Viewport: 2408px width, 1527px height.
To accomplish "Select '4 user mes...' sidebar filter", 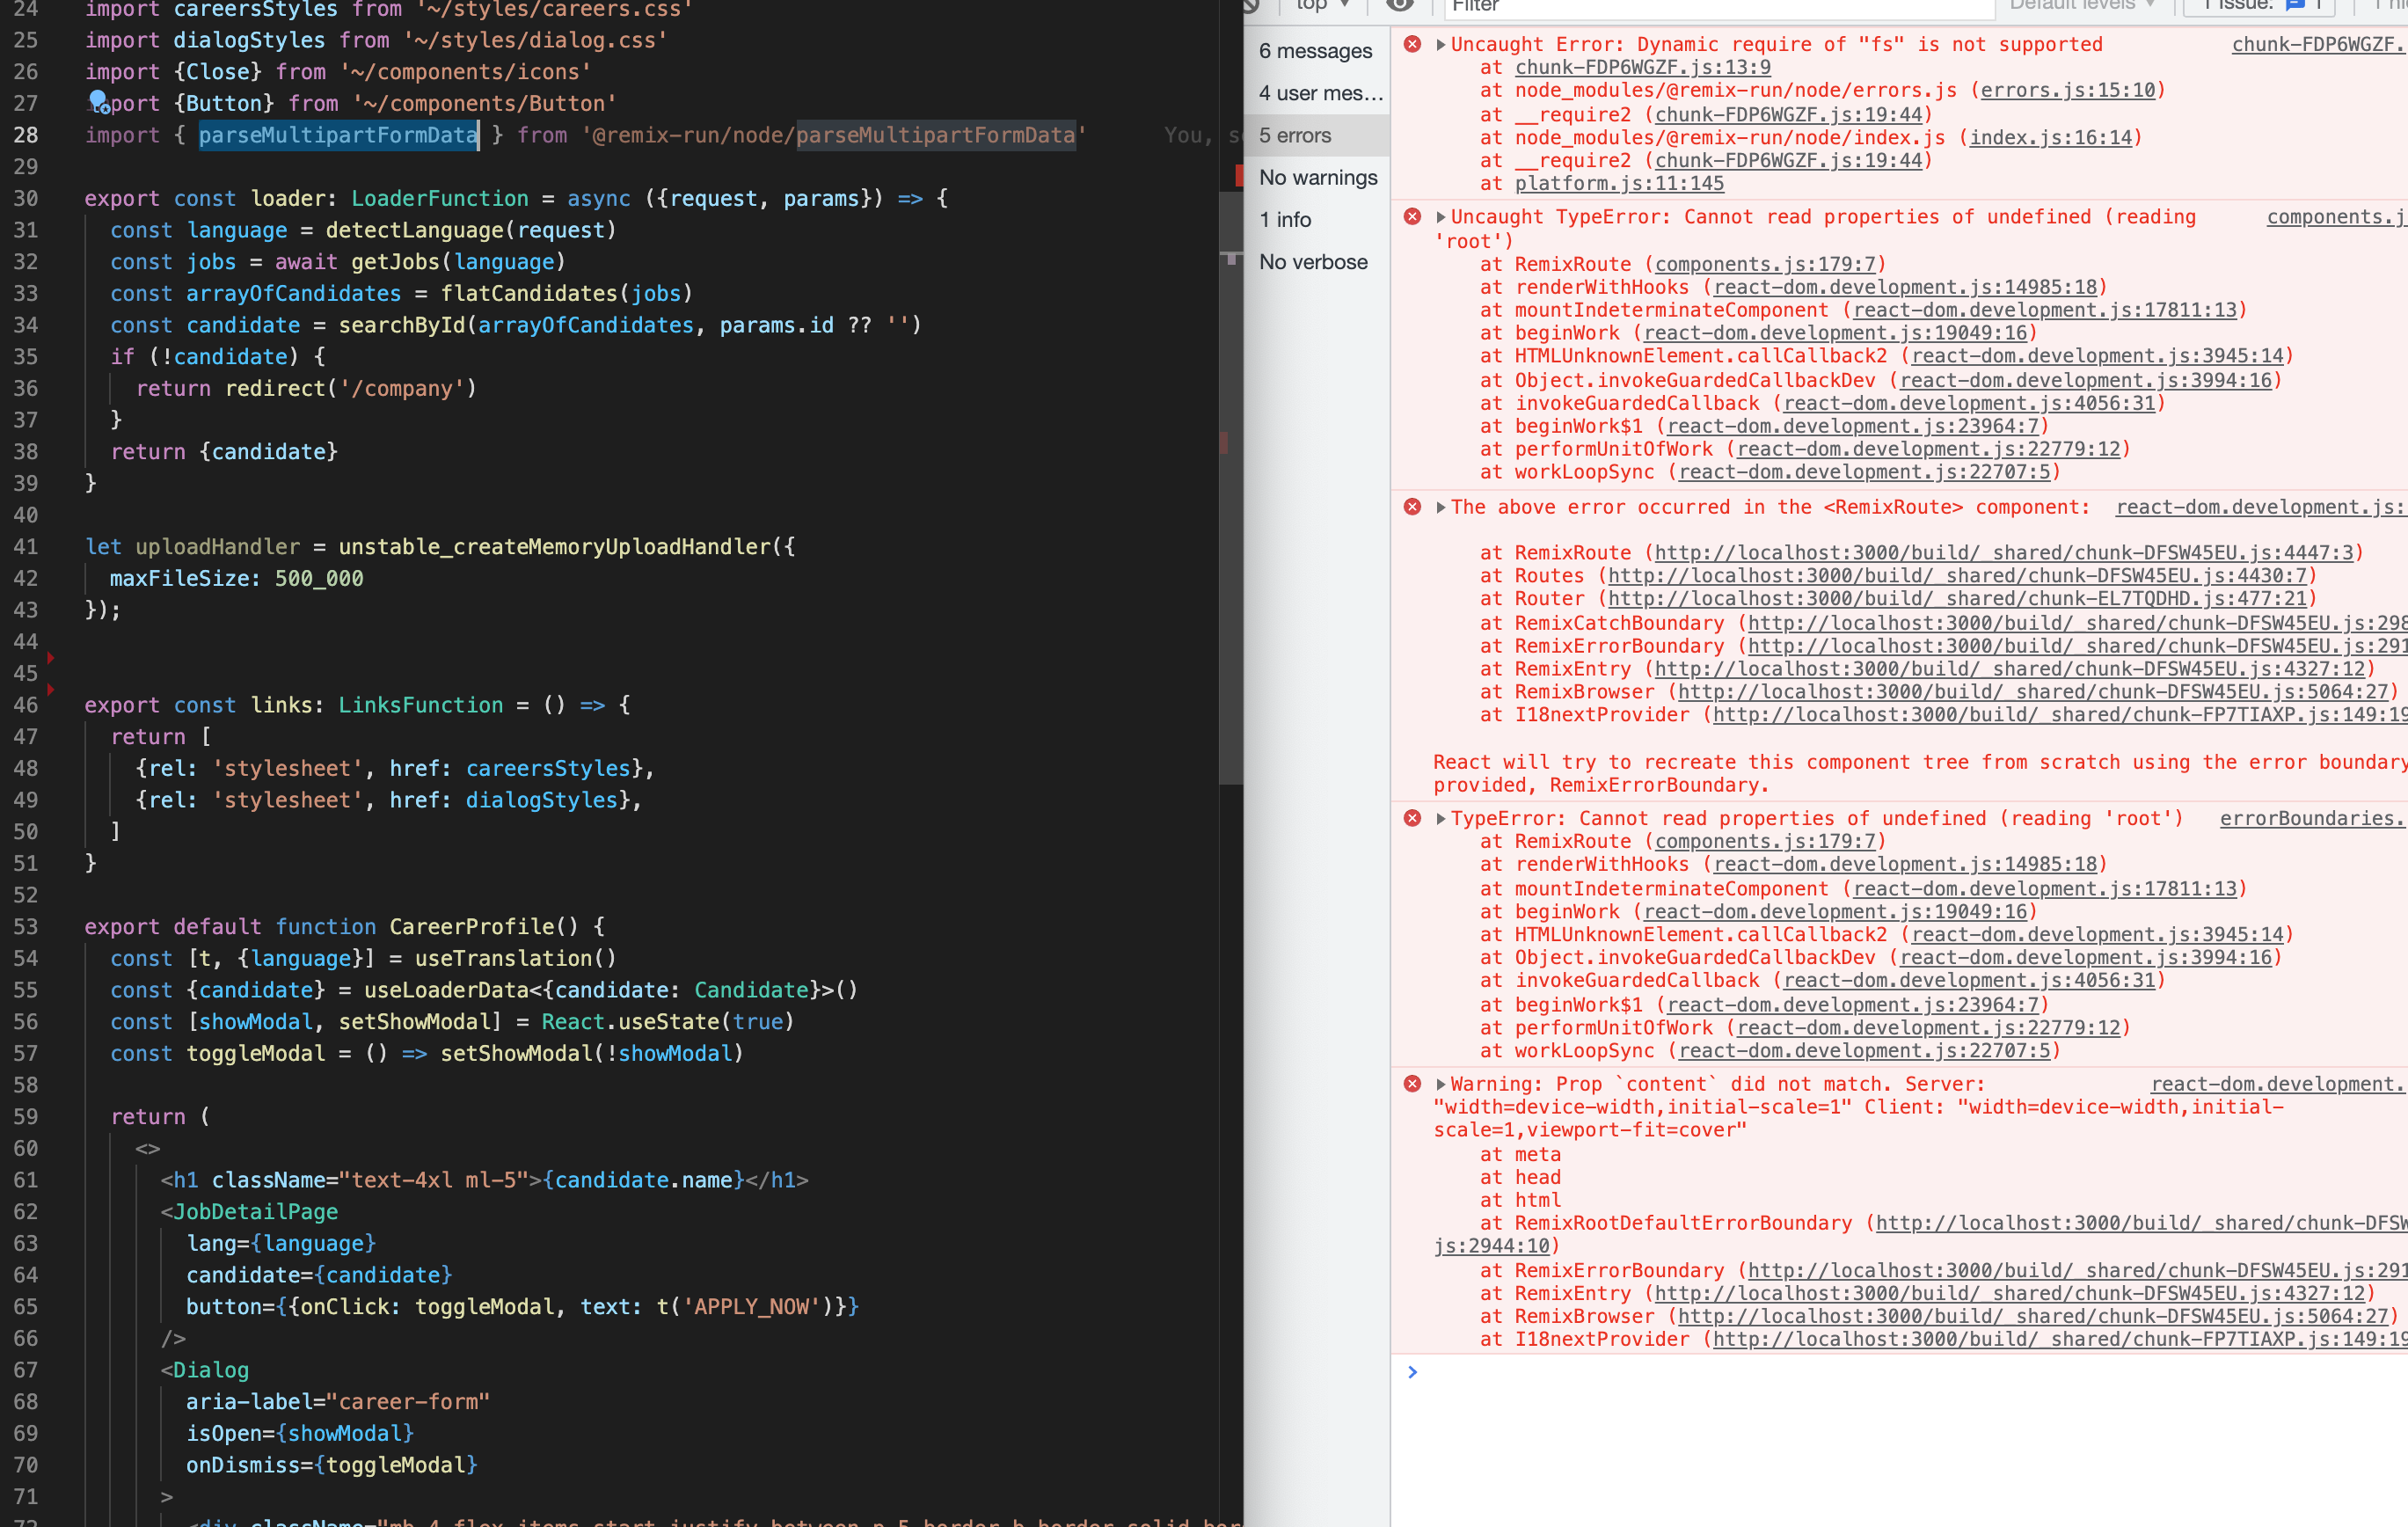I will [x=1316, y=93].
